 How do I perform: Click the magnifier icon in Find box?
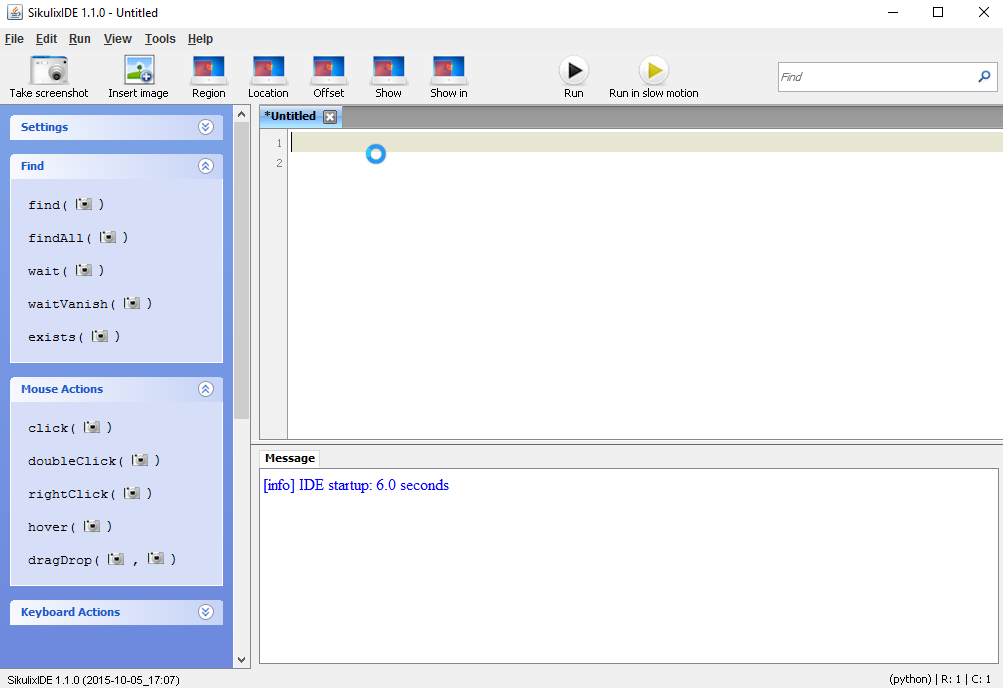coord(984,77)
